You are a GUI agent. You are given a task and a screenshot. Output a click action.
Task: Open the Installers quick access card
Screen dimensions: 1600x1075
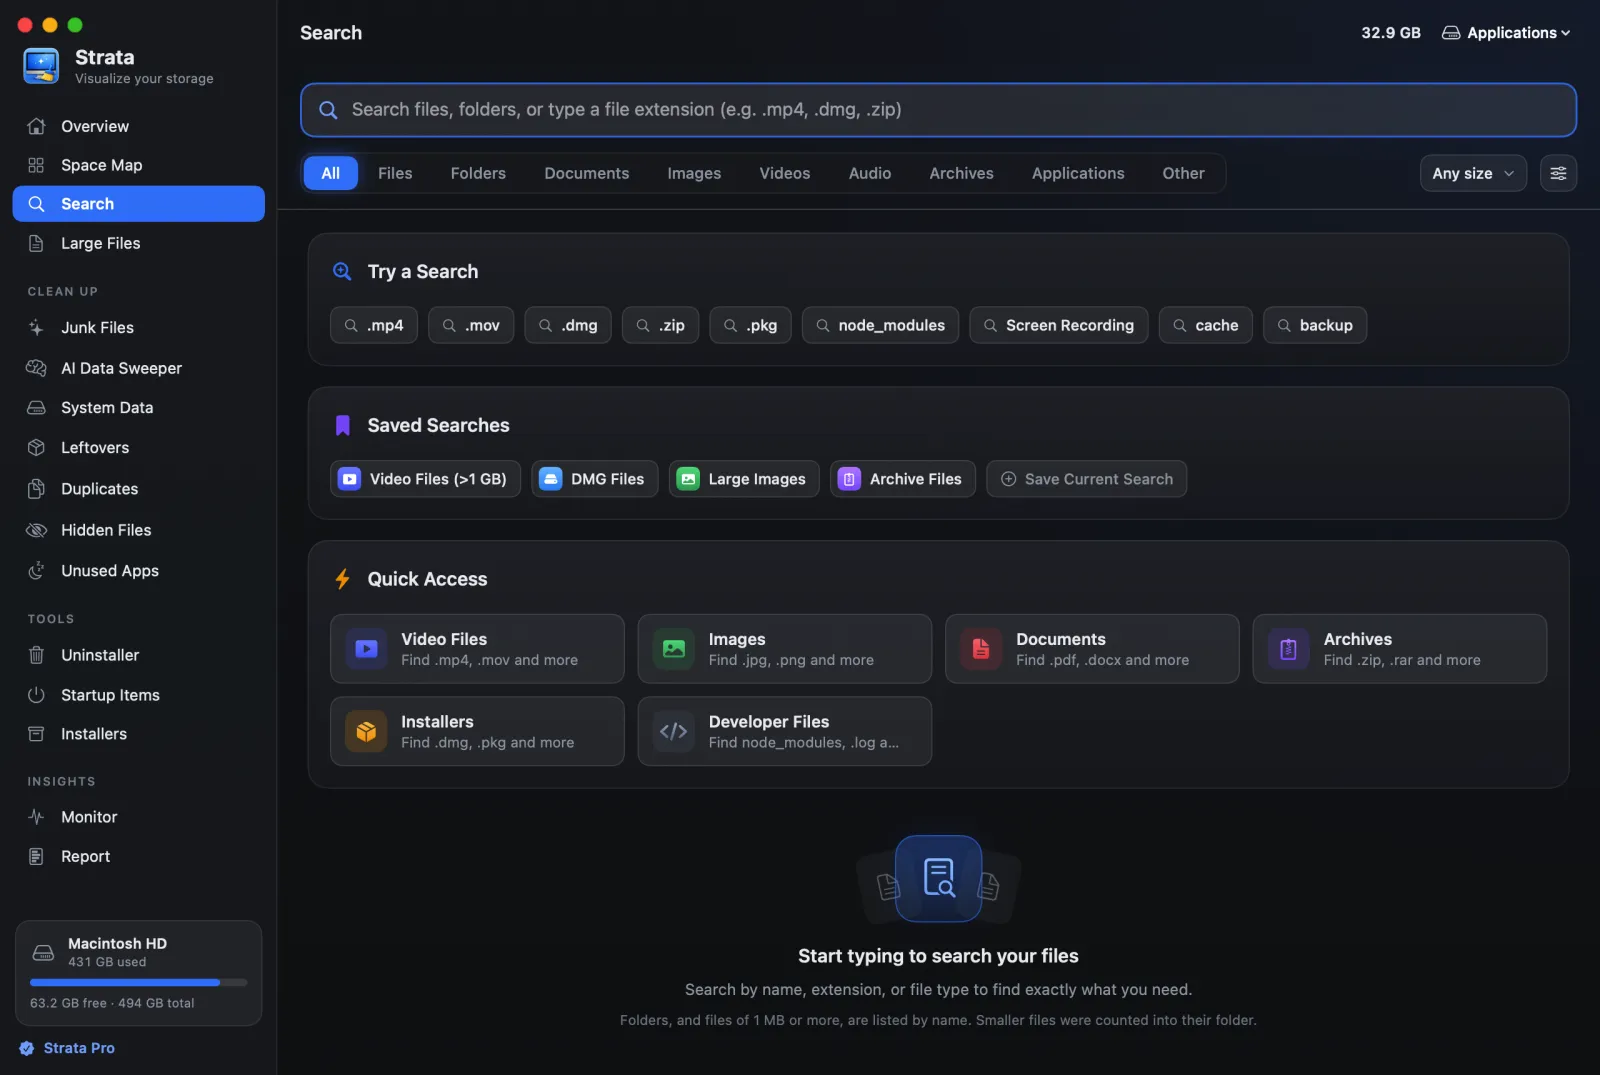point(477,731)
